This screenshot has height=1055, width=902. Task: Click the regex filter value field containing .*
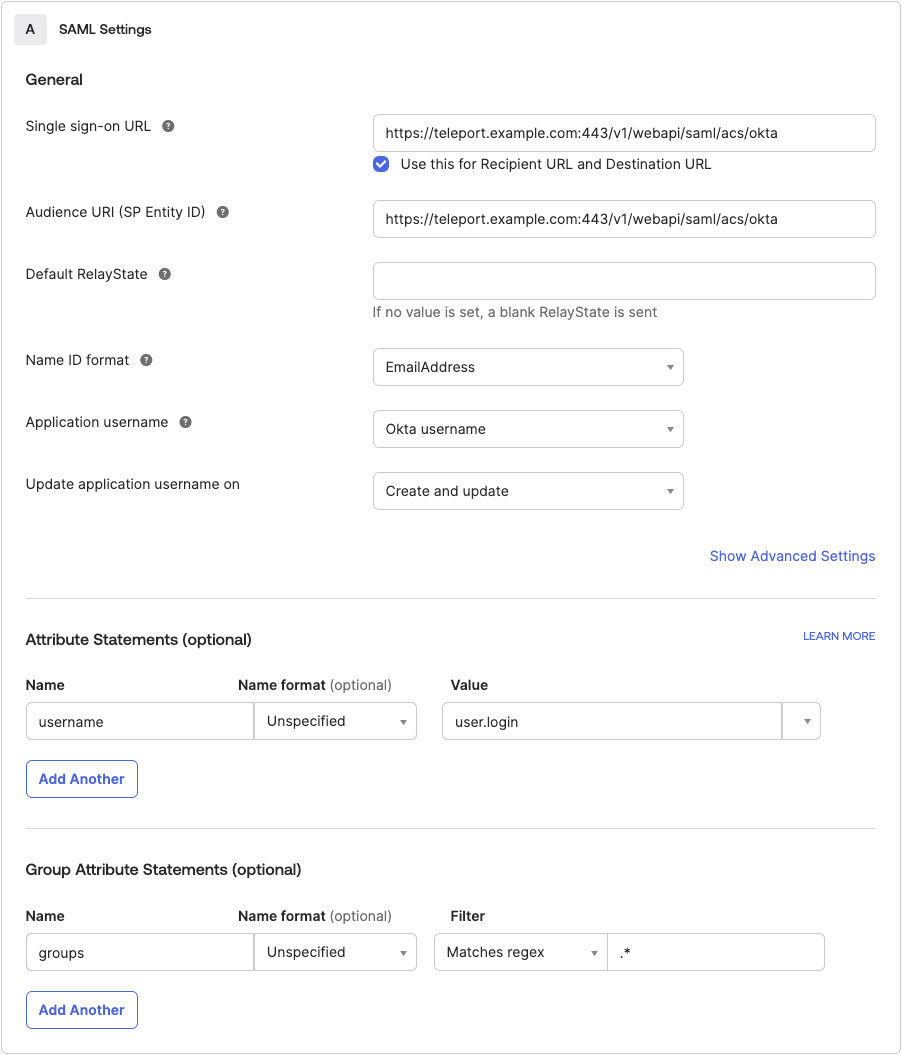tap(716, 952)
